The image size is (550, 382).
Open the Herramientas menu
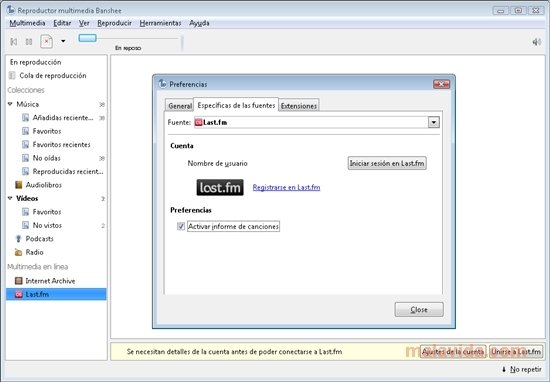click(160, 23)
